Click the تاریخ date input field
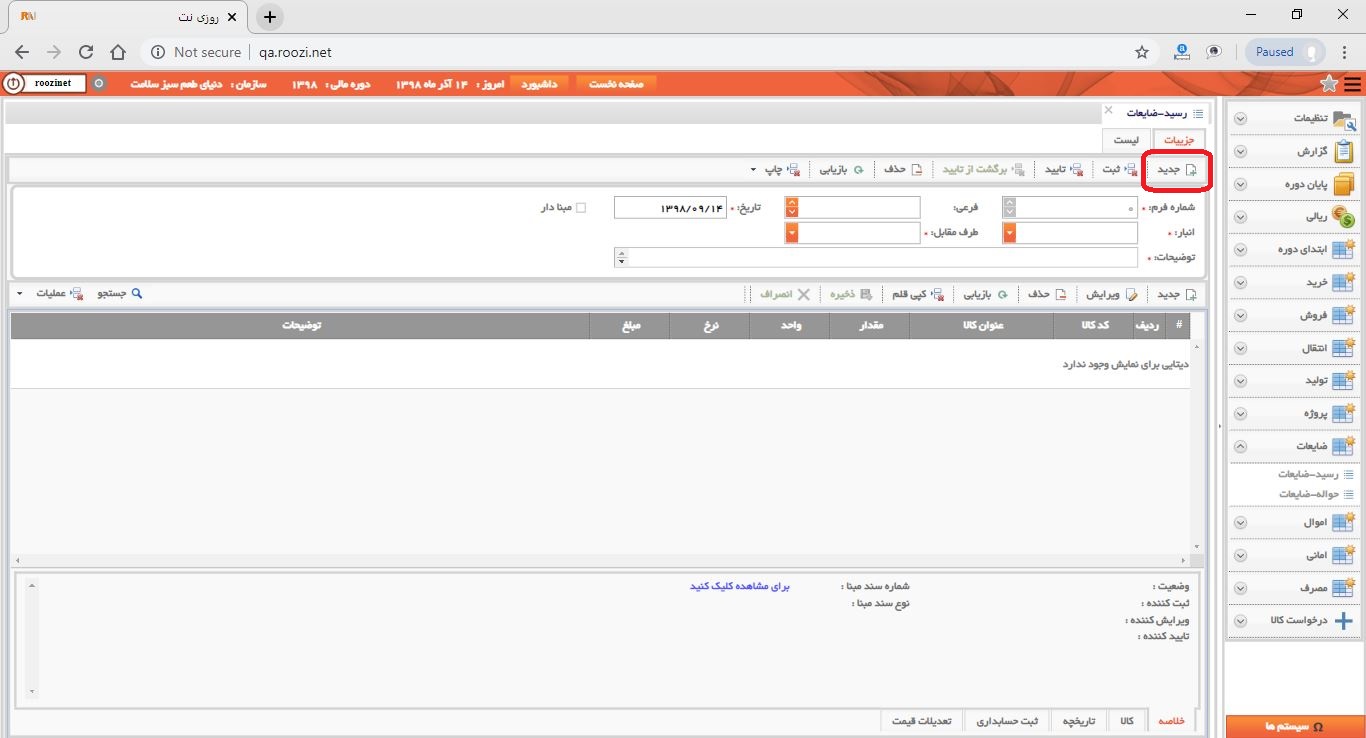The height and width of the screenshot is (738, 1366). tap(670, 207)
